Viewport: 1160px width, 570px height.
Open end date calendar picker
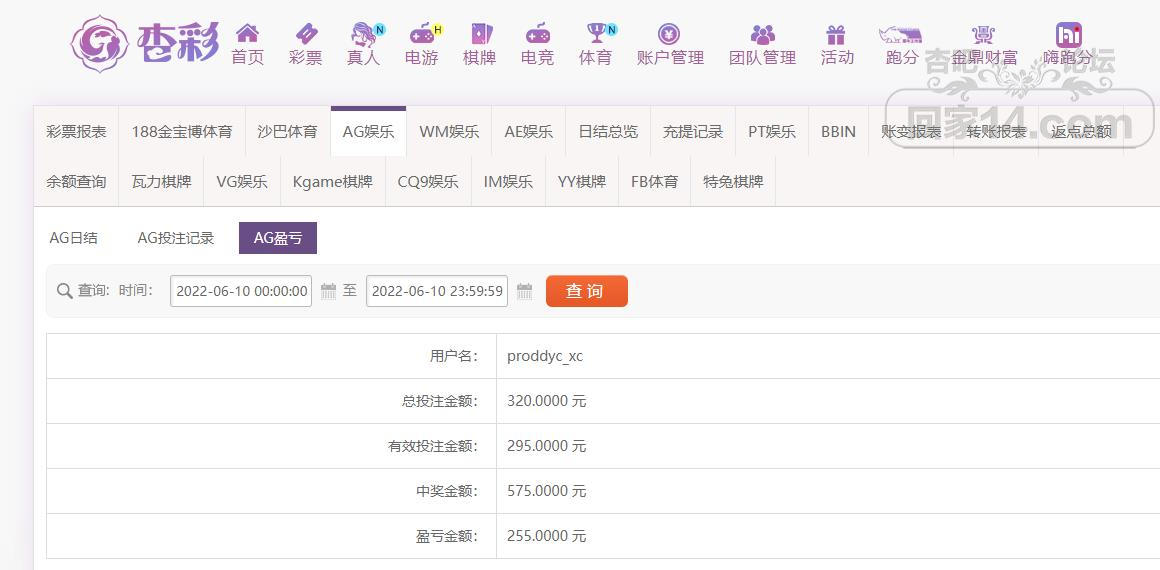[x=524, y=291]
